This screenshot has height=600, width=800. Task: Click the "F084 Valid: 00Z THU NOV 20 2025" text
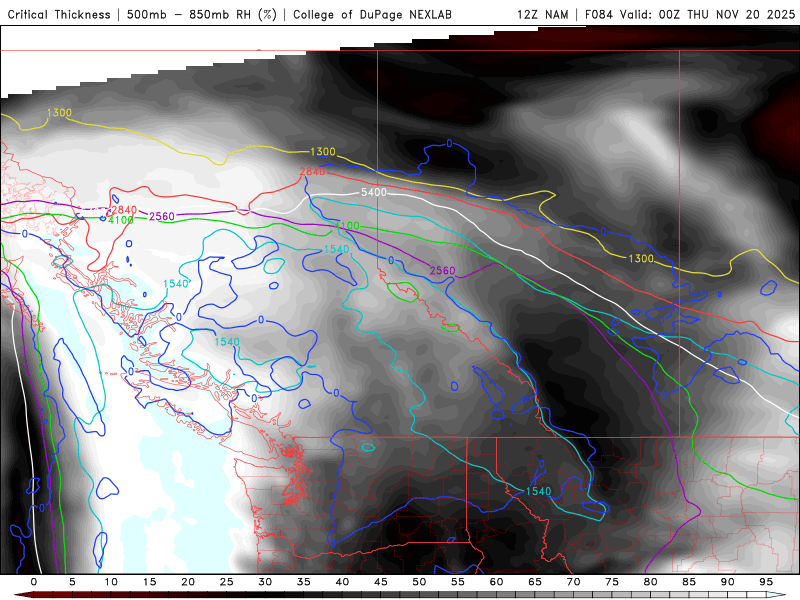(690, 15)
